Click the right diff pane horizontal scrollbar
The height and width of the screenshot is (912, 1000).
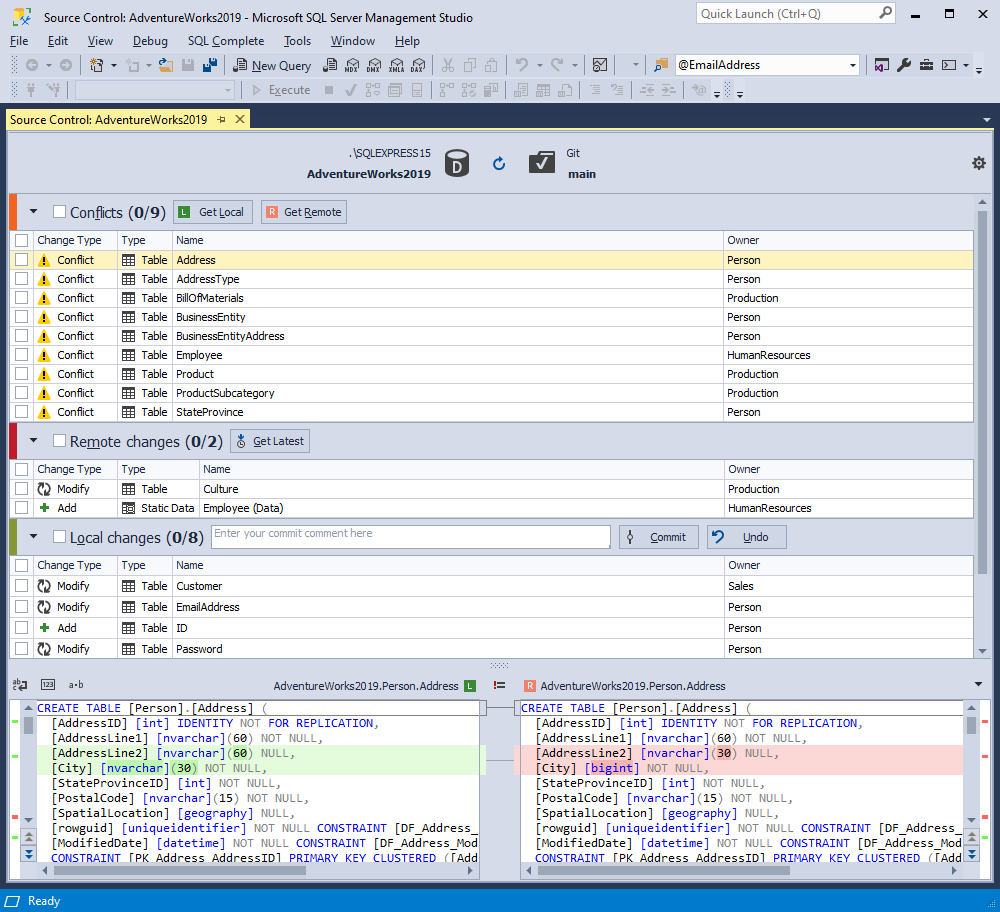663,871
